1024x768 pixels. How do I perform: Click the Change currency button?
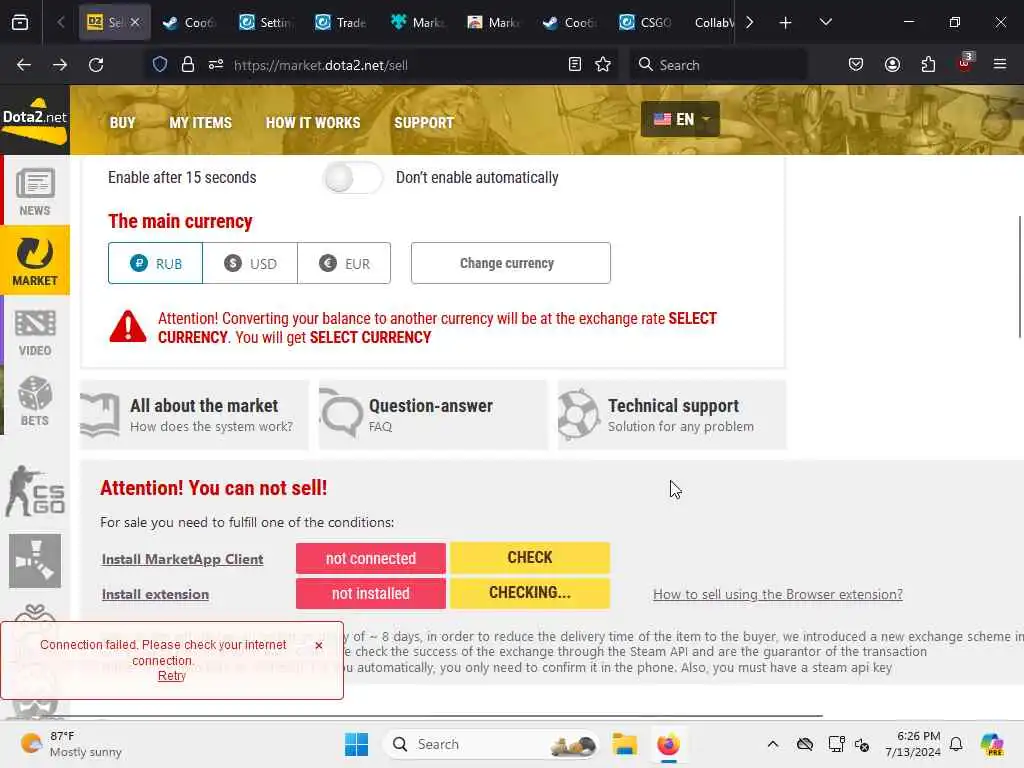511,263
